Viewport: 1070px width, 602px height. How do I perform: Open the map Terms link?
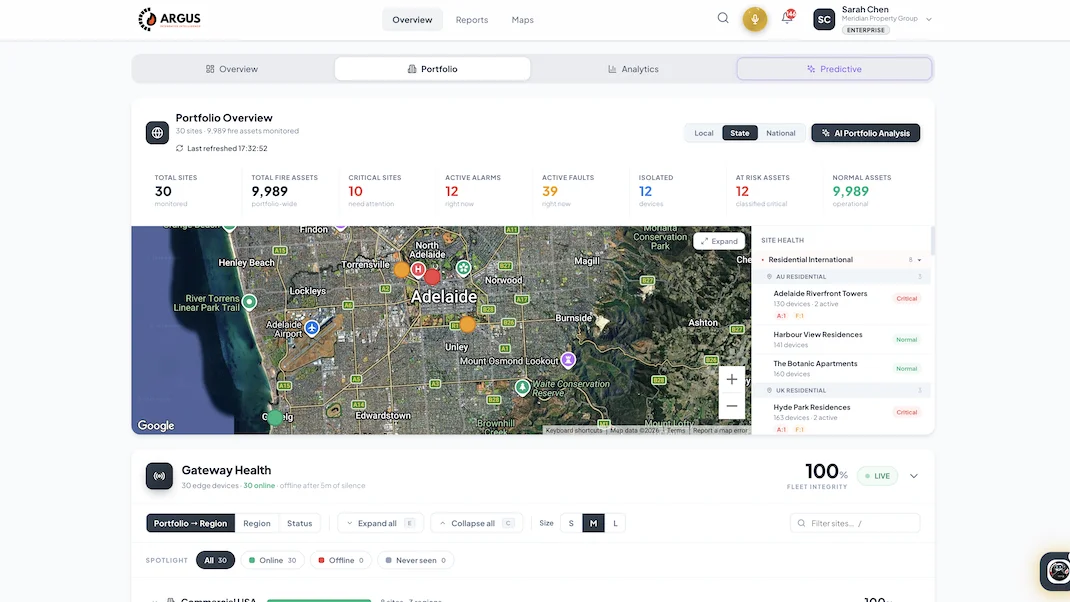coord(676,431)
